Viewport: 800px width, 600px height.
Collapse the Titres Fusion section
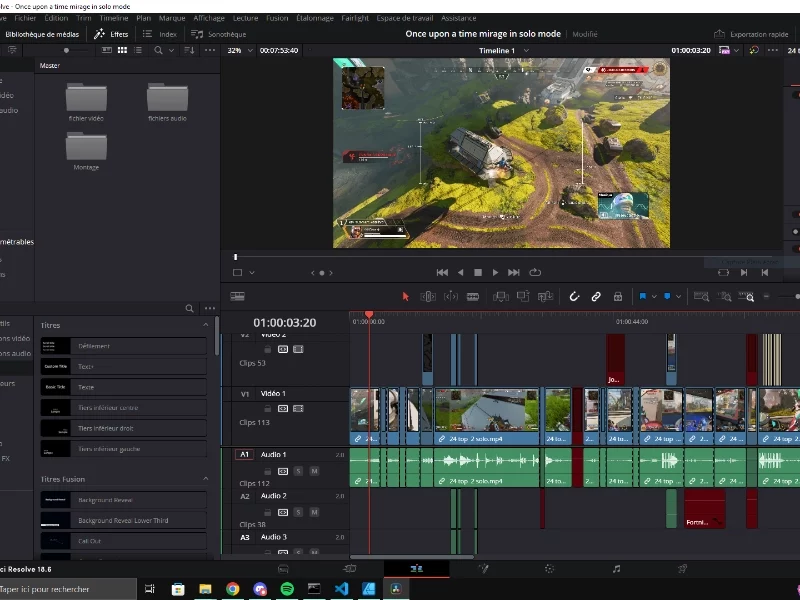(206, 479)
